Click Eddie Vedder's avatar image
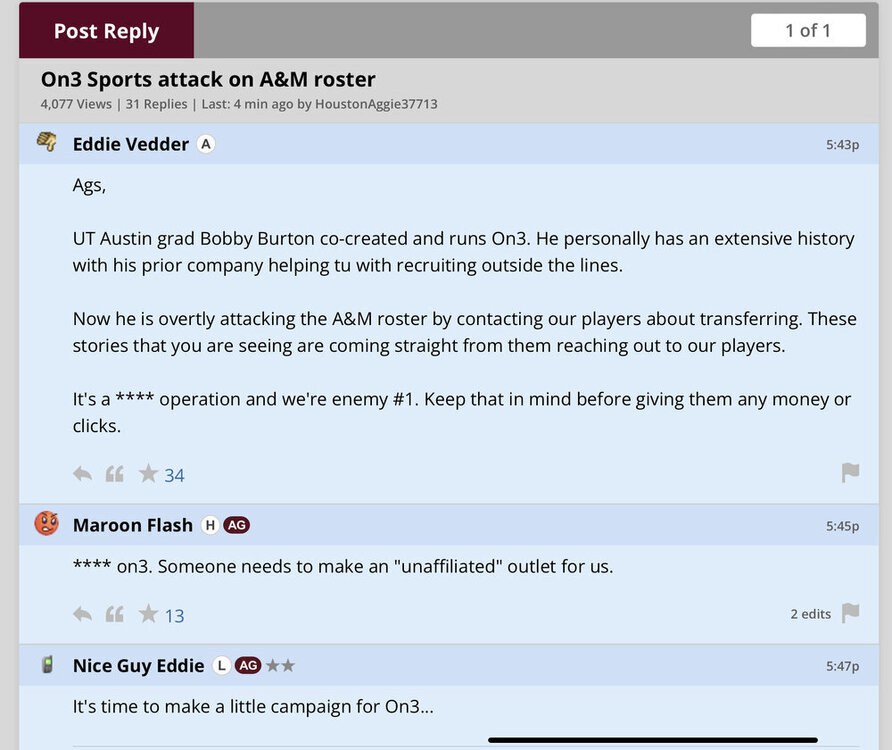 46,142
